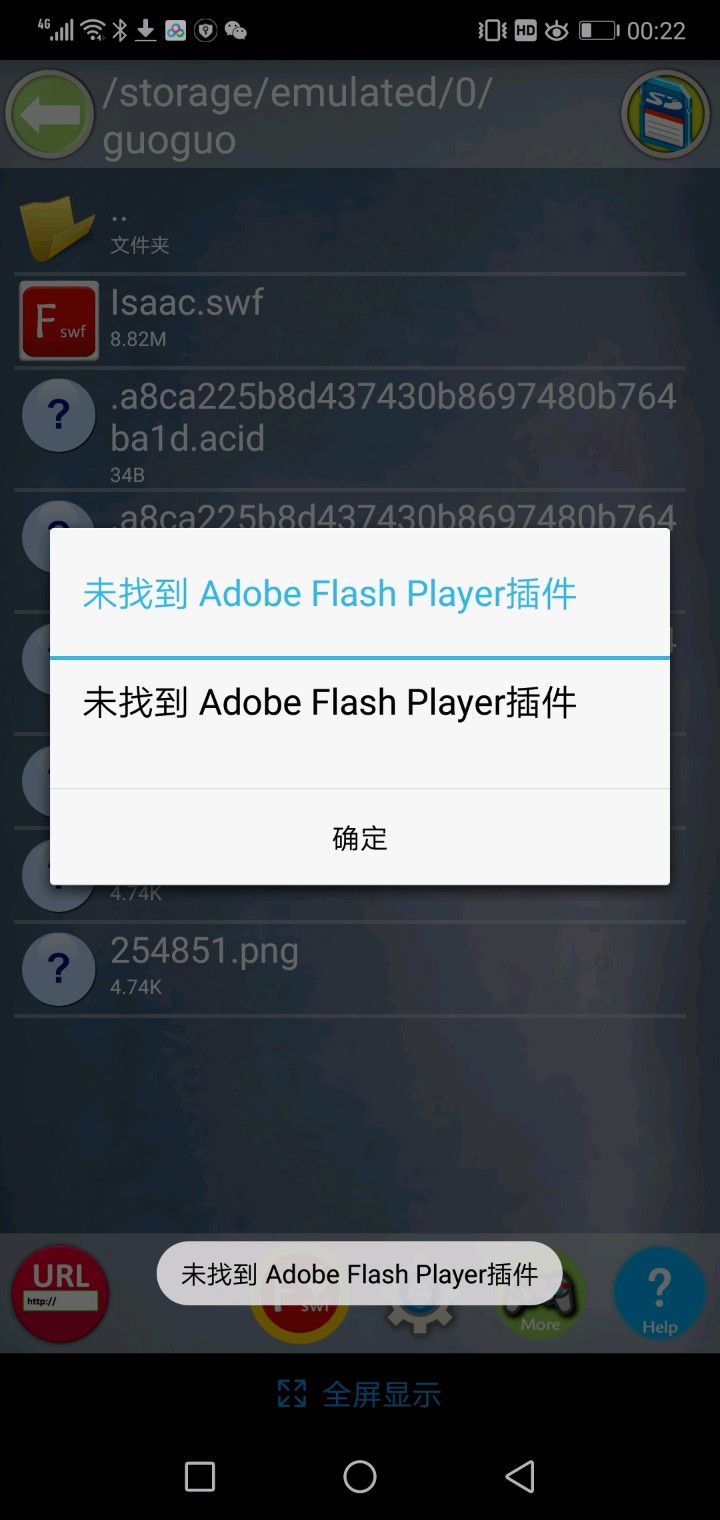
Task: Tap 全屏显示 fullscreen link
Action: pos(381,1394)
